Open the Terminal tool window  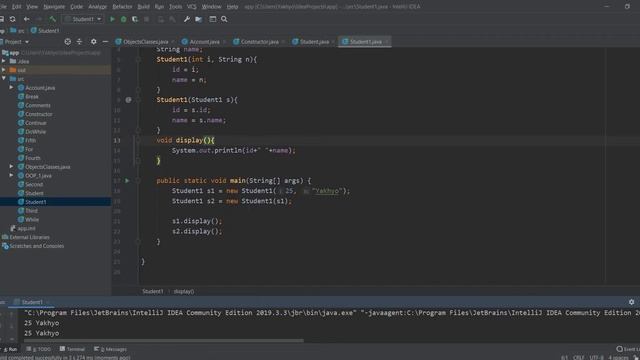(x=72, y=349)
